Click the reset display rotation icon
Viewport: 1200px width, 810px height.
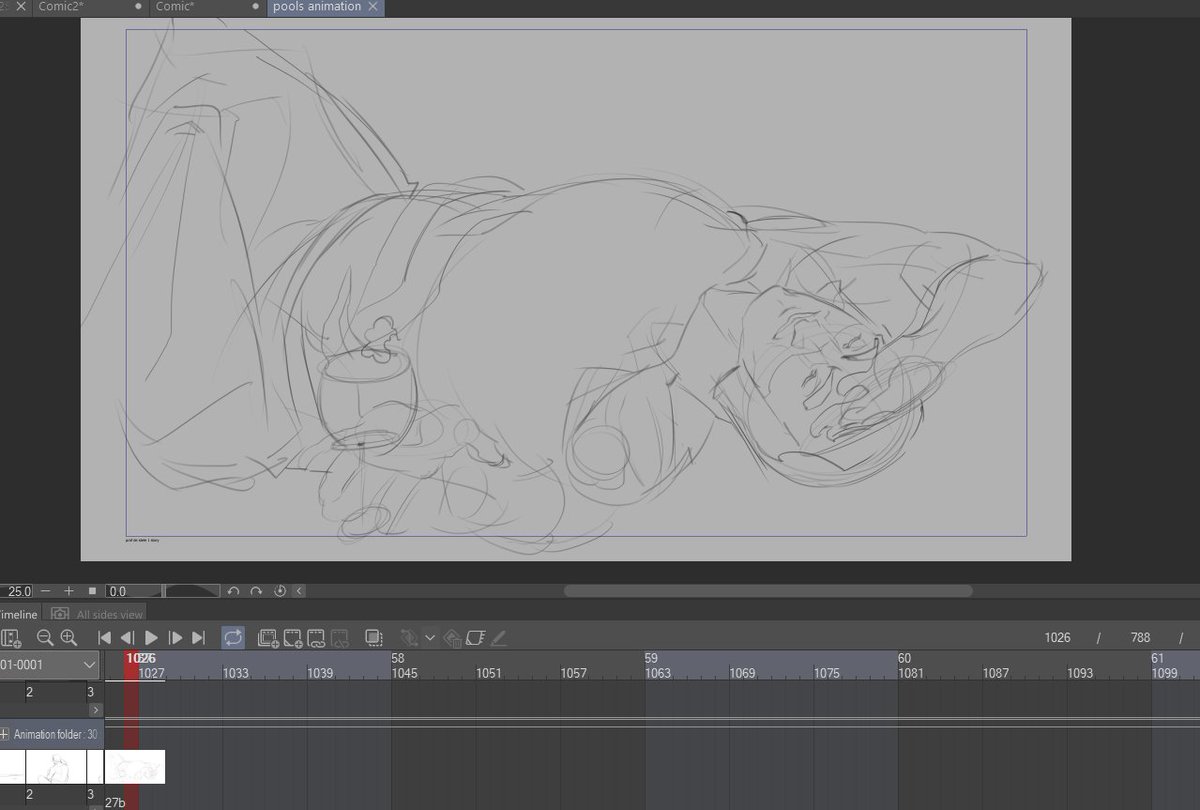(x=279, y=591)
